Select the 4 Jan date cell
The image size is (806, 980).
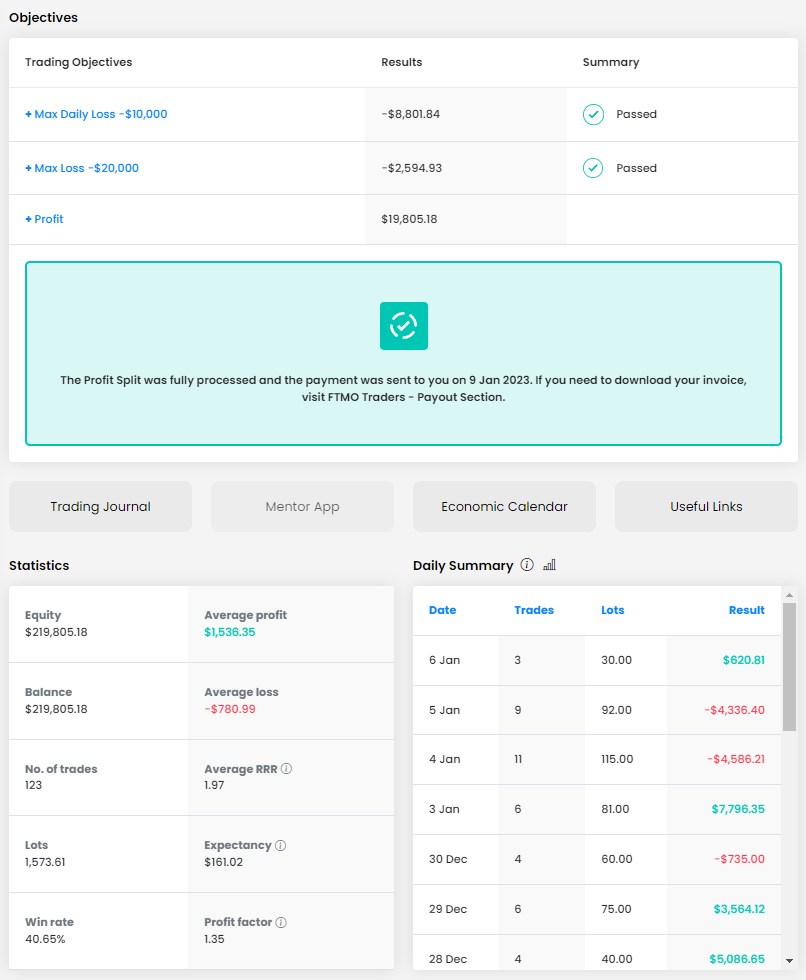445,759
